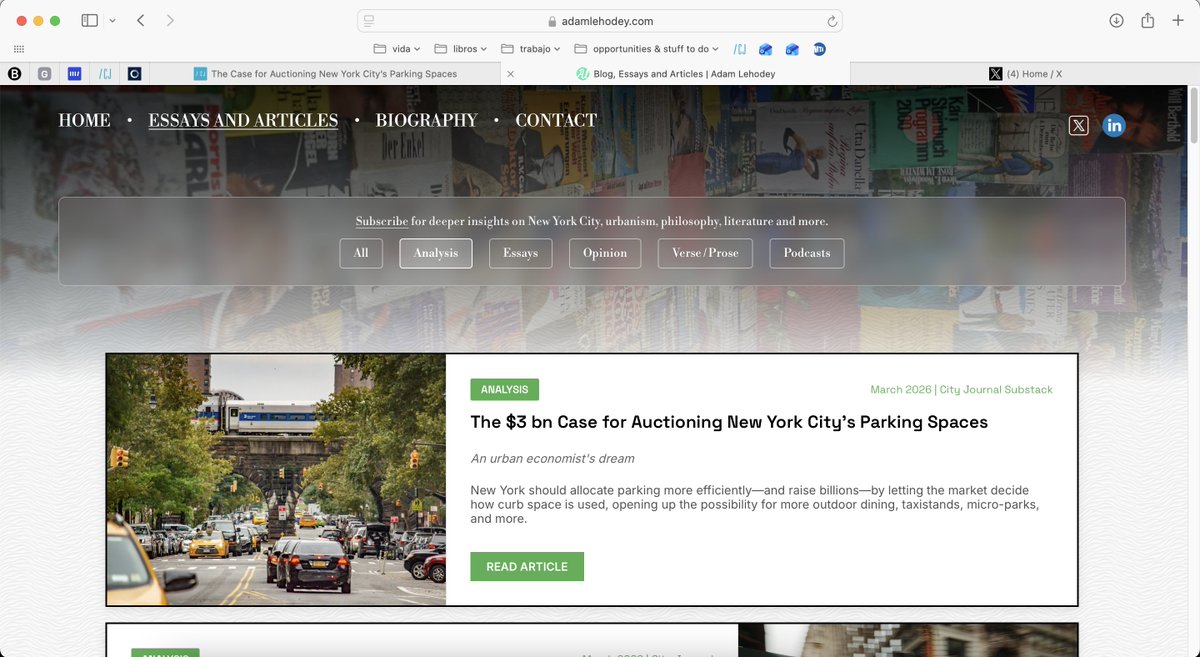
Task: Open the CONTACT page
Action: pos(556,120)
